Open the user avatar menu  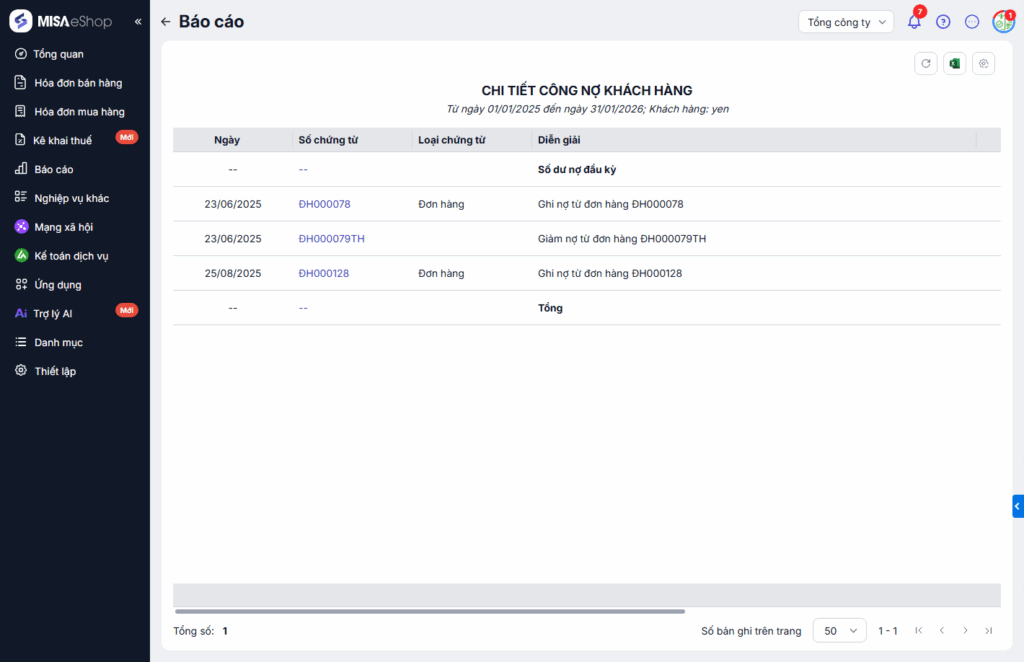[1002, 22]
